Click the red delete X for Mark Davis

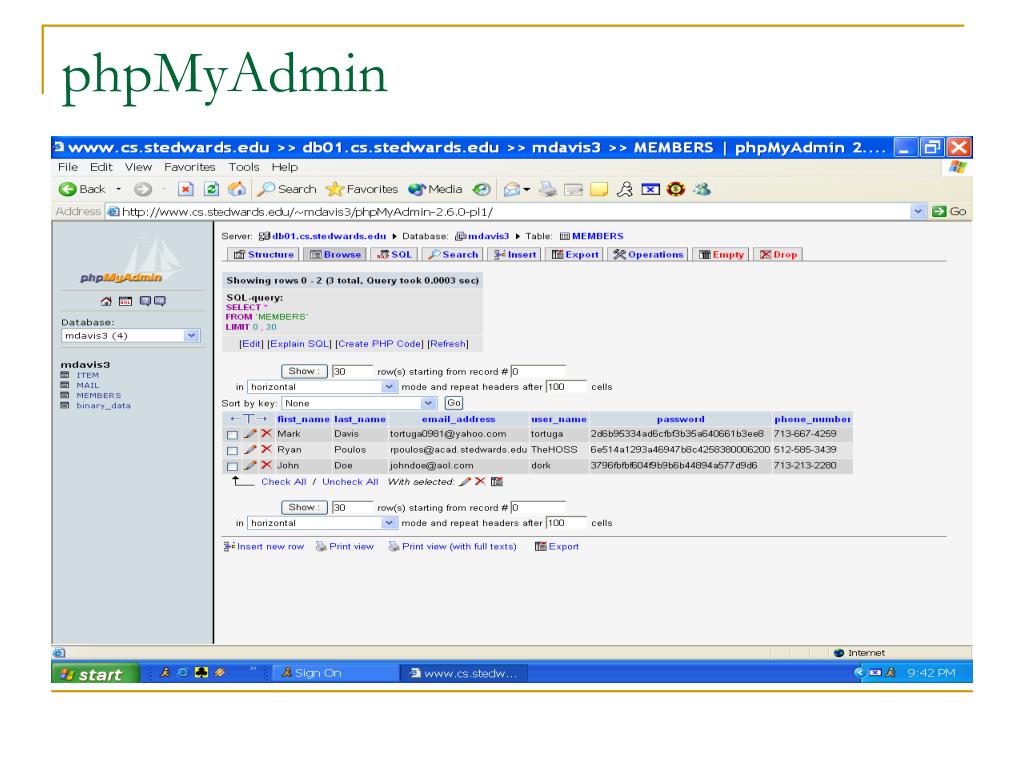pos(266,433)
